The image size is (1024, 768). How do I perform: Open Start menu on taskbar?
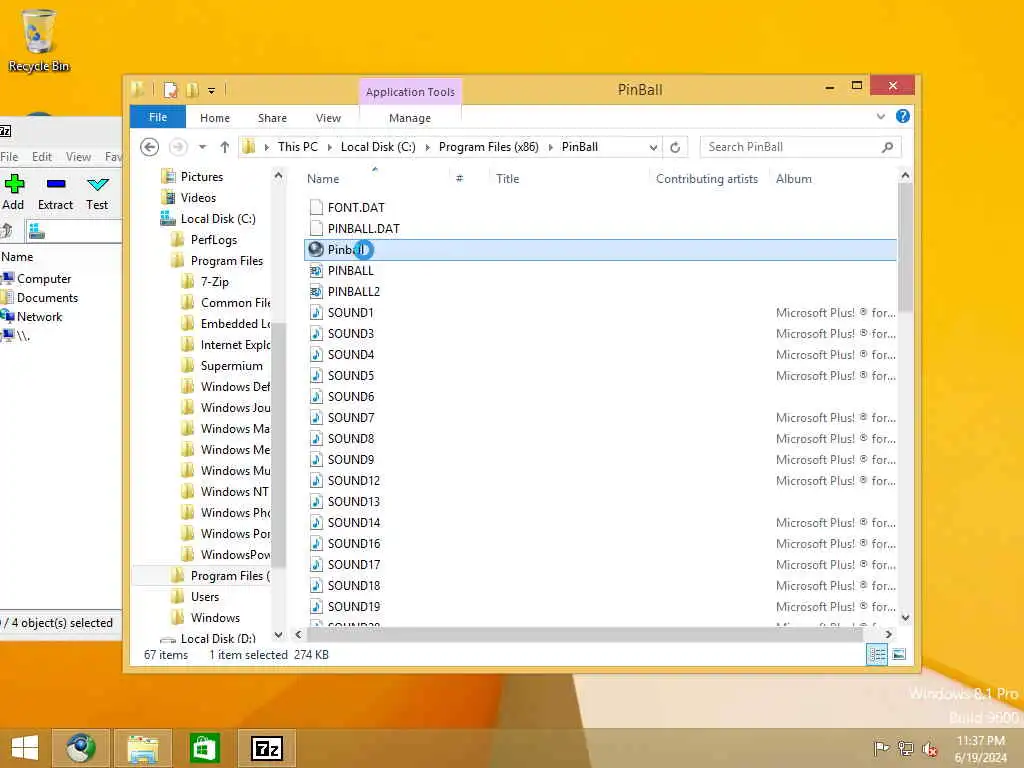pyautogui.click(x=25, y=748)
